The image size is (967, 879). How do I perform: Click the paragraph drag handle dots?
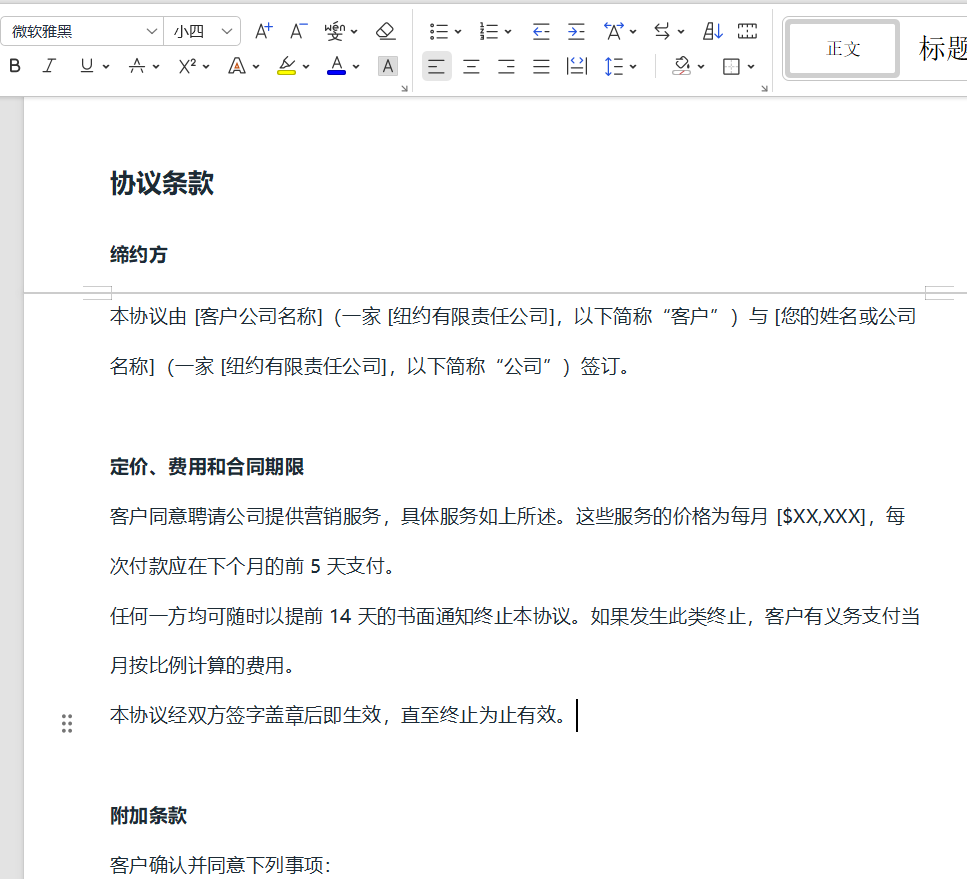pyautogui.click(x=67, y=723)
